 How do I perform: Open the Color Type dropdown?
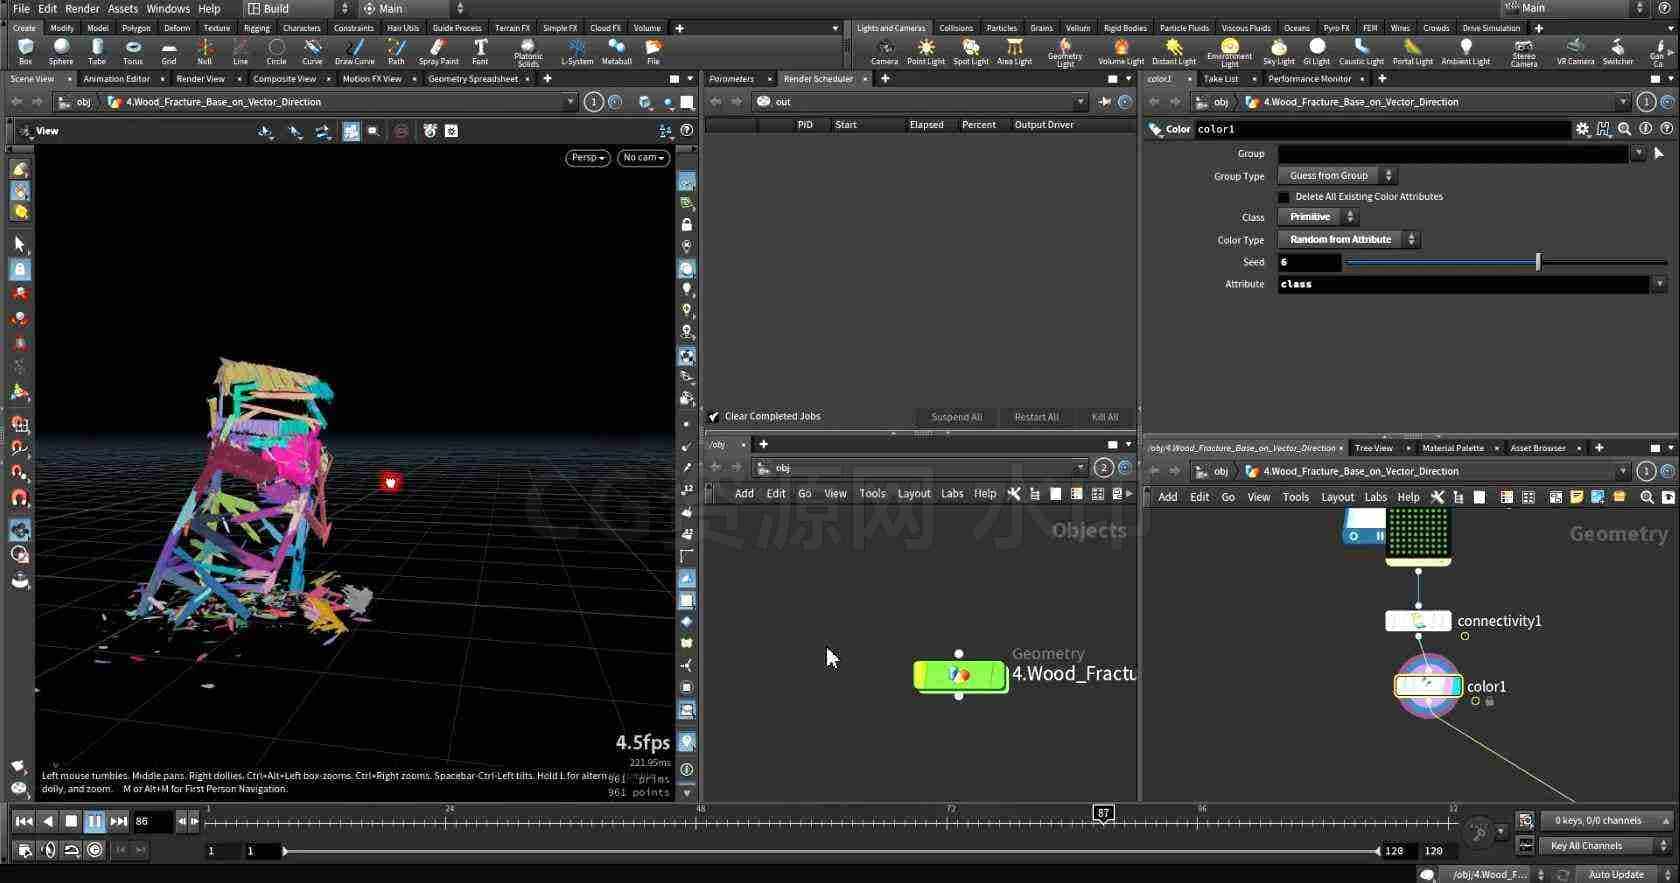[1347, 239]
